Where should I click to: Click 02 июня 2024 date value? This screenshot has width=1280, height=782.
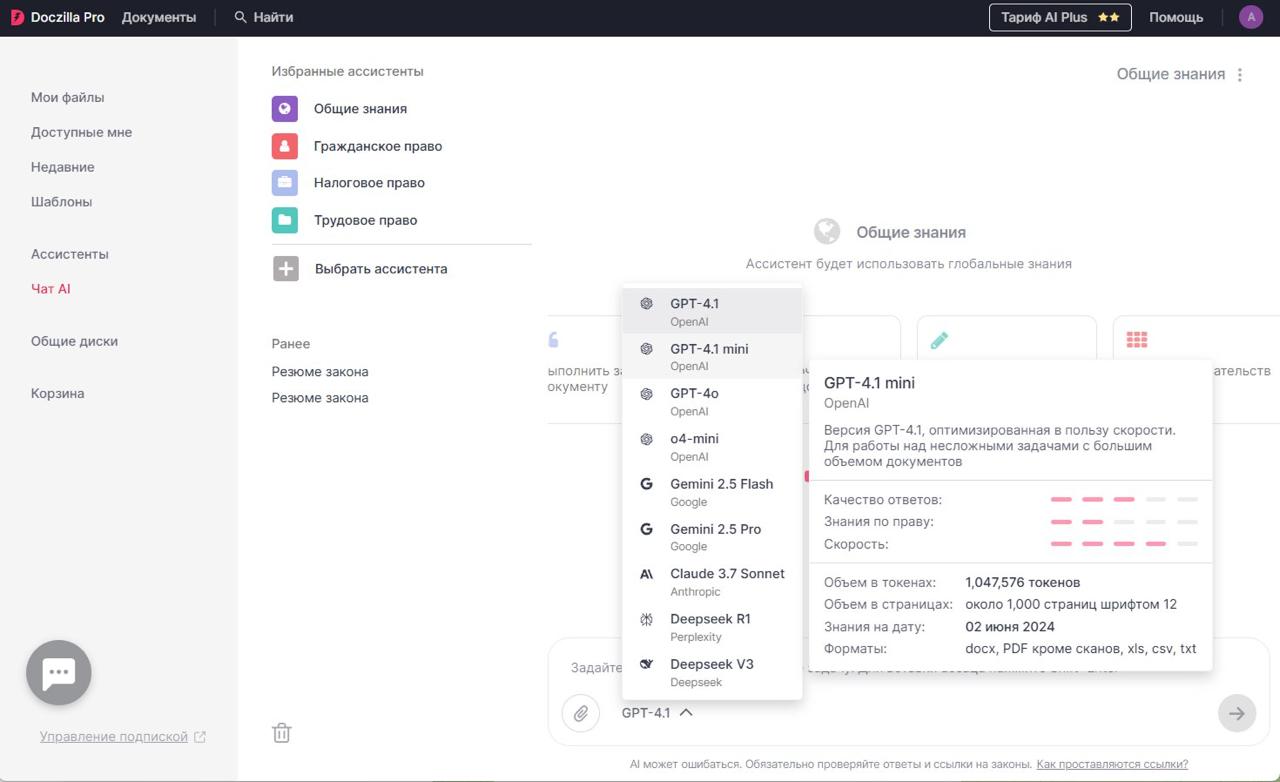[1010, 627]
